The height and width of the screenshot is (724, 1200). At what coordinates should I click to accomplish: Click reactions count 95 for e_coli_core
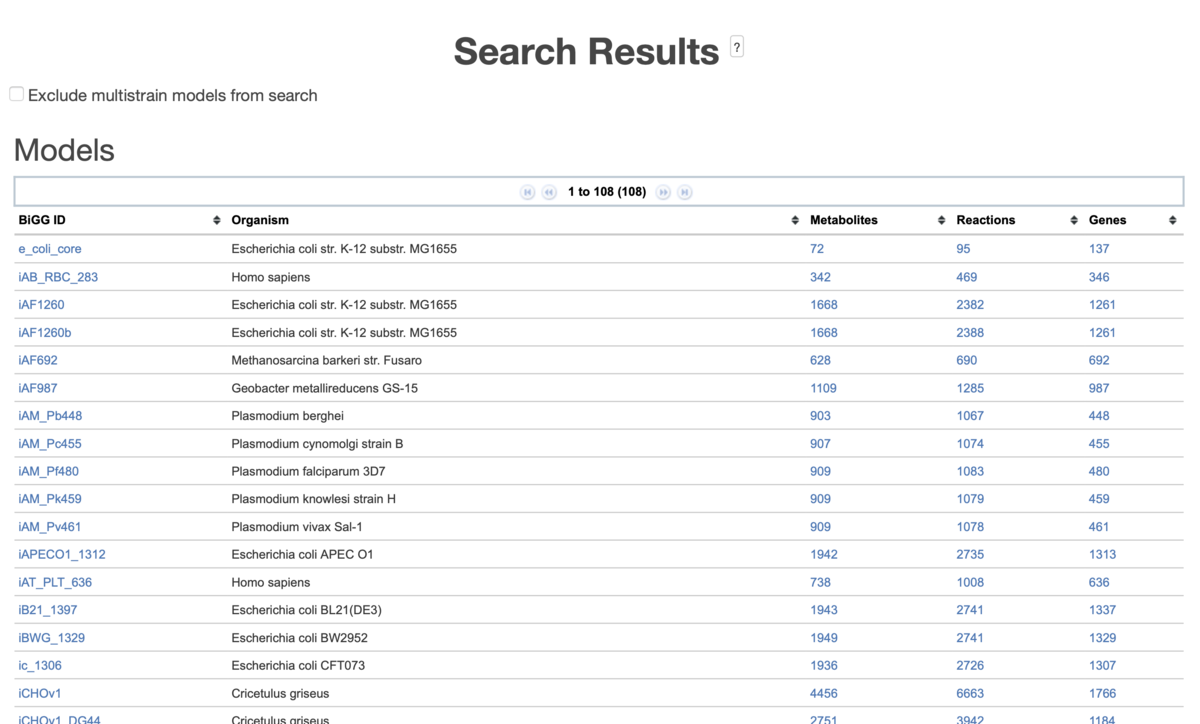[x=963, y=249]
